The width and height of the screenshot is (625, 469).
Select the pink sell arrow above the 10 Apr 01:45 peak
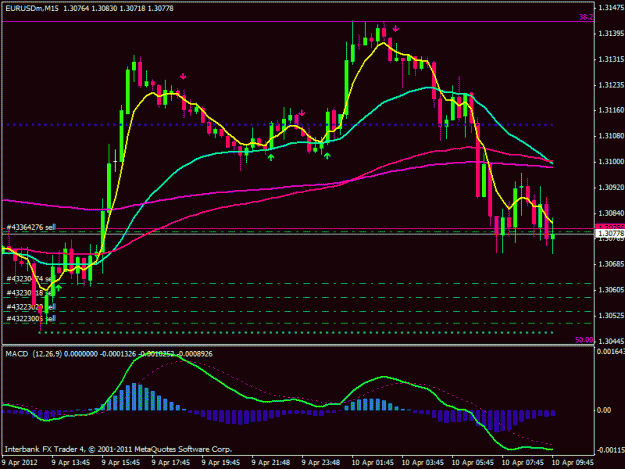[395, 29]
